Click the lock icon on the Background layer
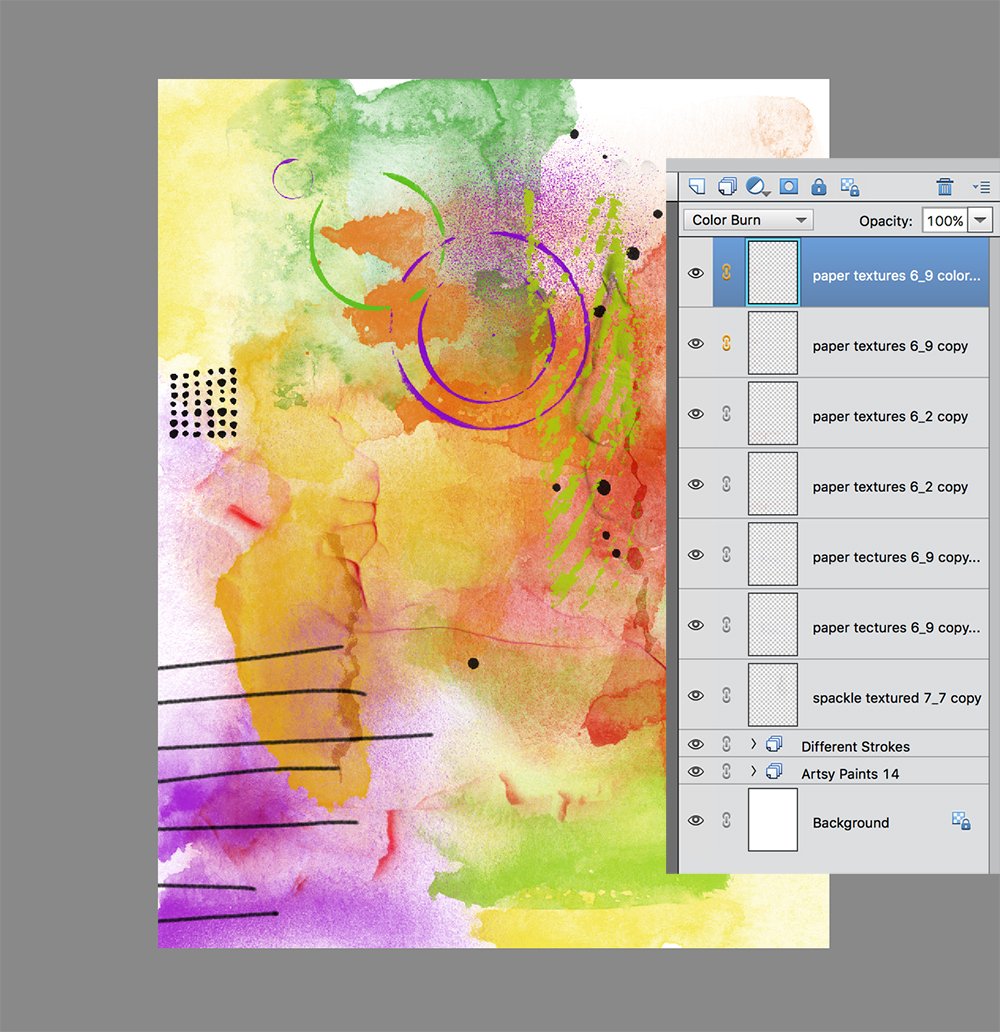1000x1032 pixels. tap(961, 821)
